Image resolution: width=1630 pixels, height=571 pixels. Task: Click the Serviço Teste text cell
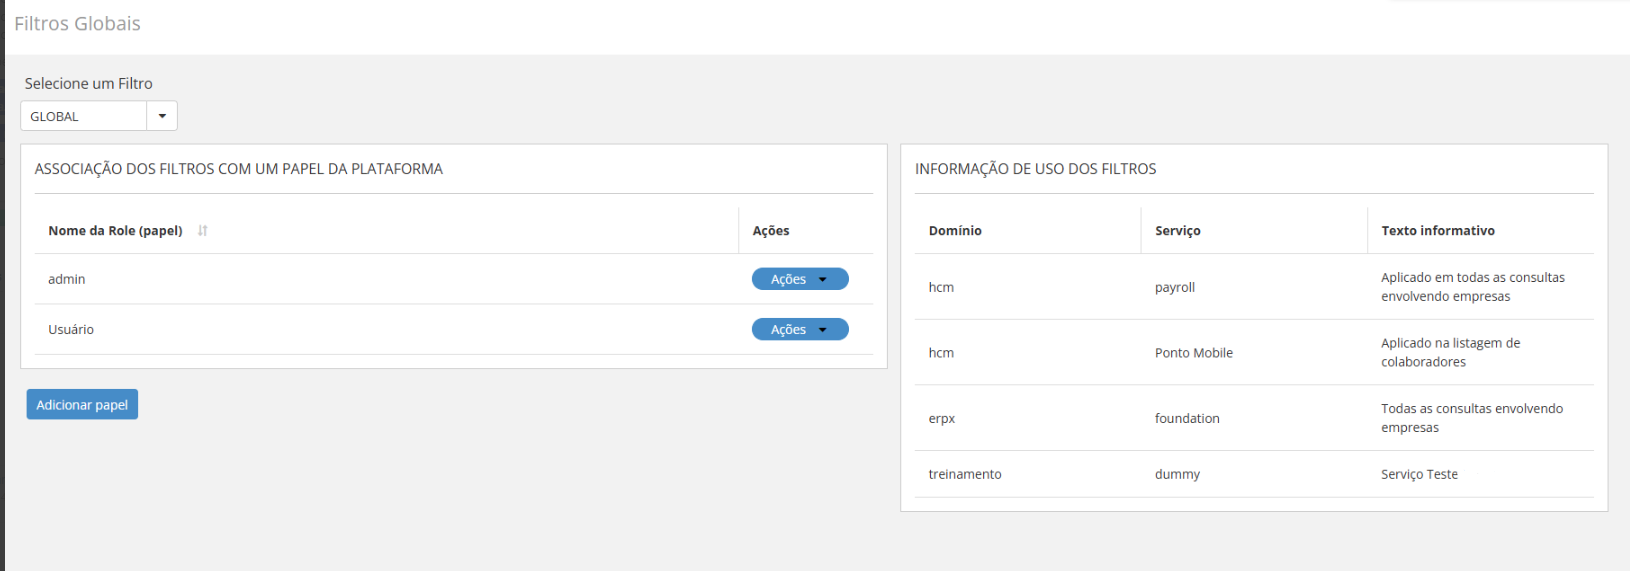(x=1419, y=475)
